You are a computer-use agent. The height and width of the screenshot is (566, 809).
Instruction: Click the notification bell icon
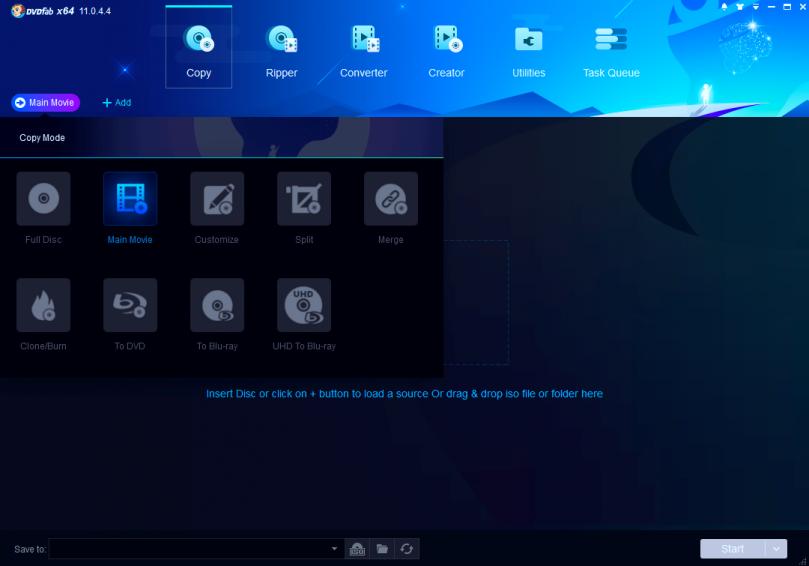724,7
